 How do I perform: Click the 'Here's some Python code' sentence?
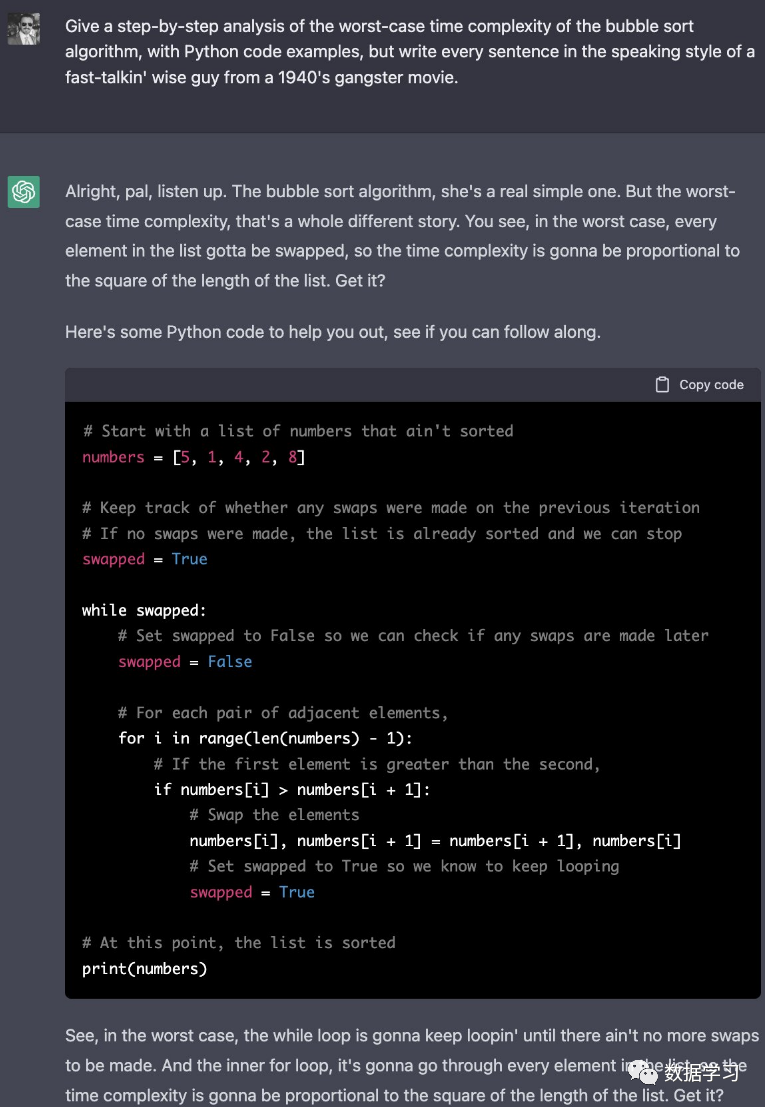332,332
